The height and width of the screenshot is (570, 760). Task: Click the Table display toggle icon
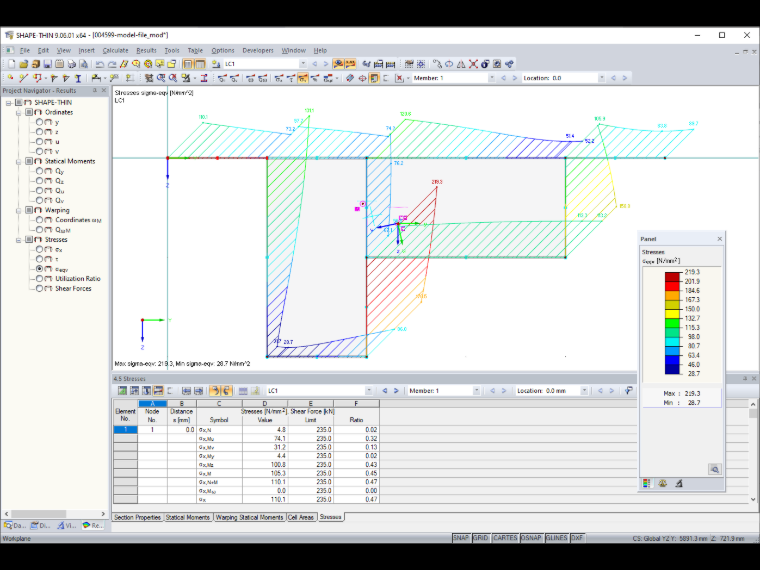200,64
